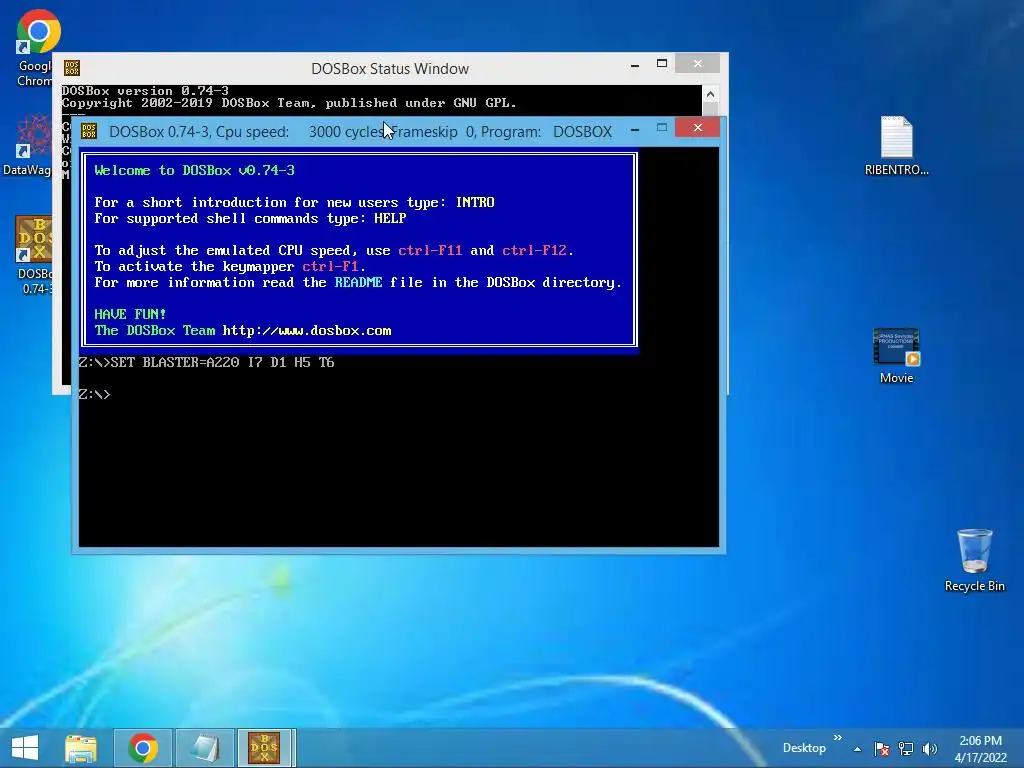Click the DOSBox icon in the main DOSBox title bar

pyautogui.click(x=89, y=131)
